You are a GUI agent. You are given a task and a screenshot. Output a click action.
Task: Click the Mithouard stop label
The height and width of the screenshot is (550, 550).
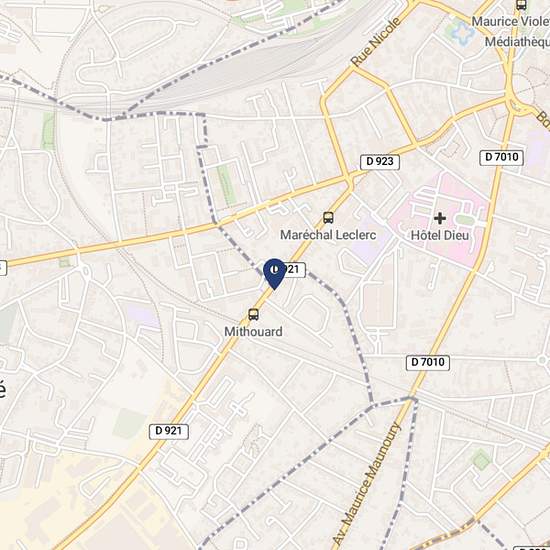pyautogui.click(x=253, y=331)
